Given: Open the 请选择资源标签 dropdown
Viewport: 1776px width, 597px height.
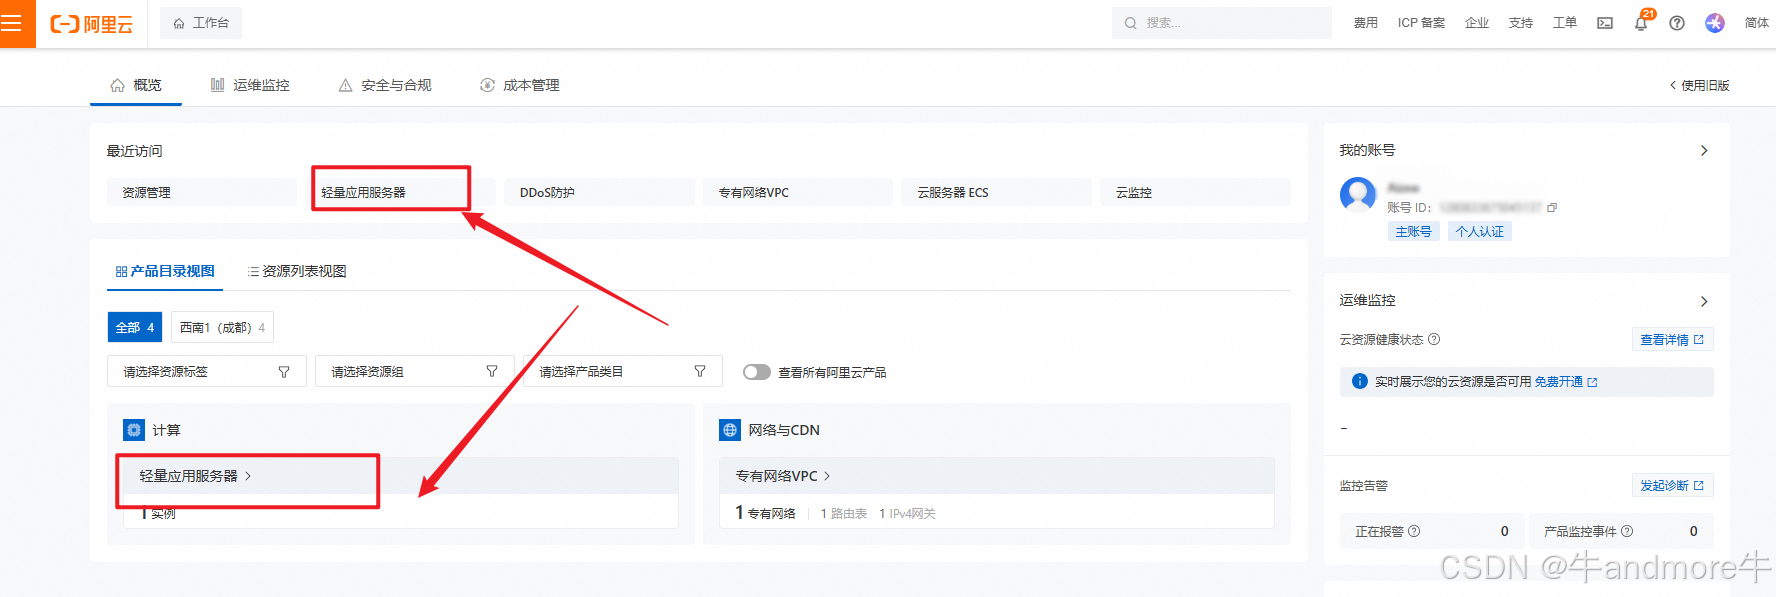Looking at the screenshot, I should [x=207, y=371].
